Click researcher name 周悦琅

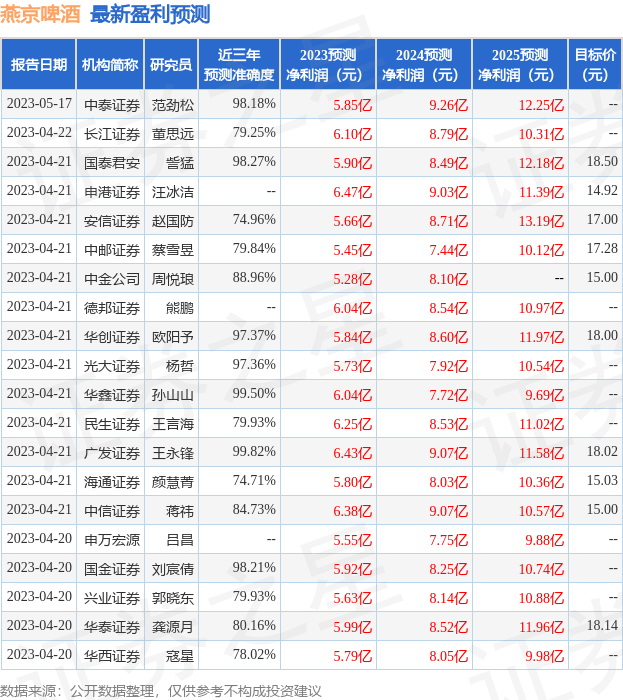pos(173,279)
